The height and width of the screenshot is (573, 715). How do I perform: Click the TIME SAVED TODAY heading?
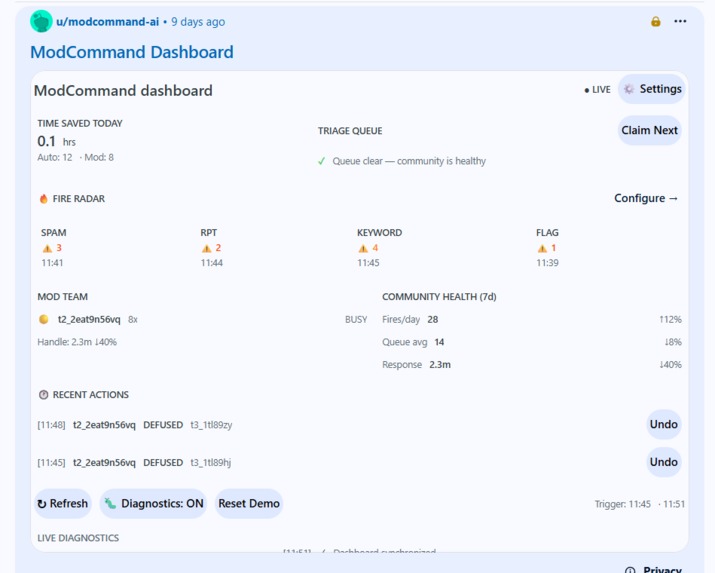(x=80, y=124)
